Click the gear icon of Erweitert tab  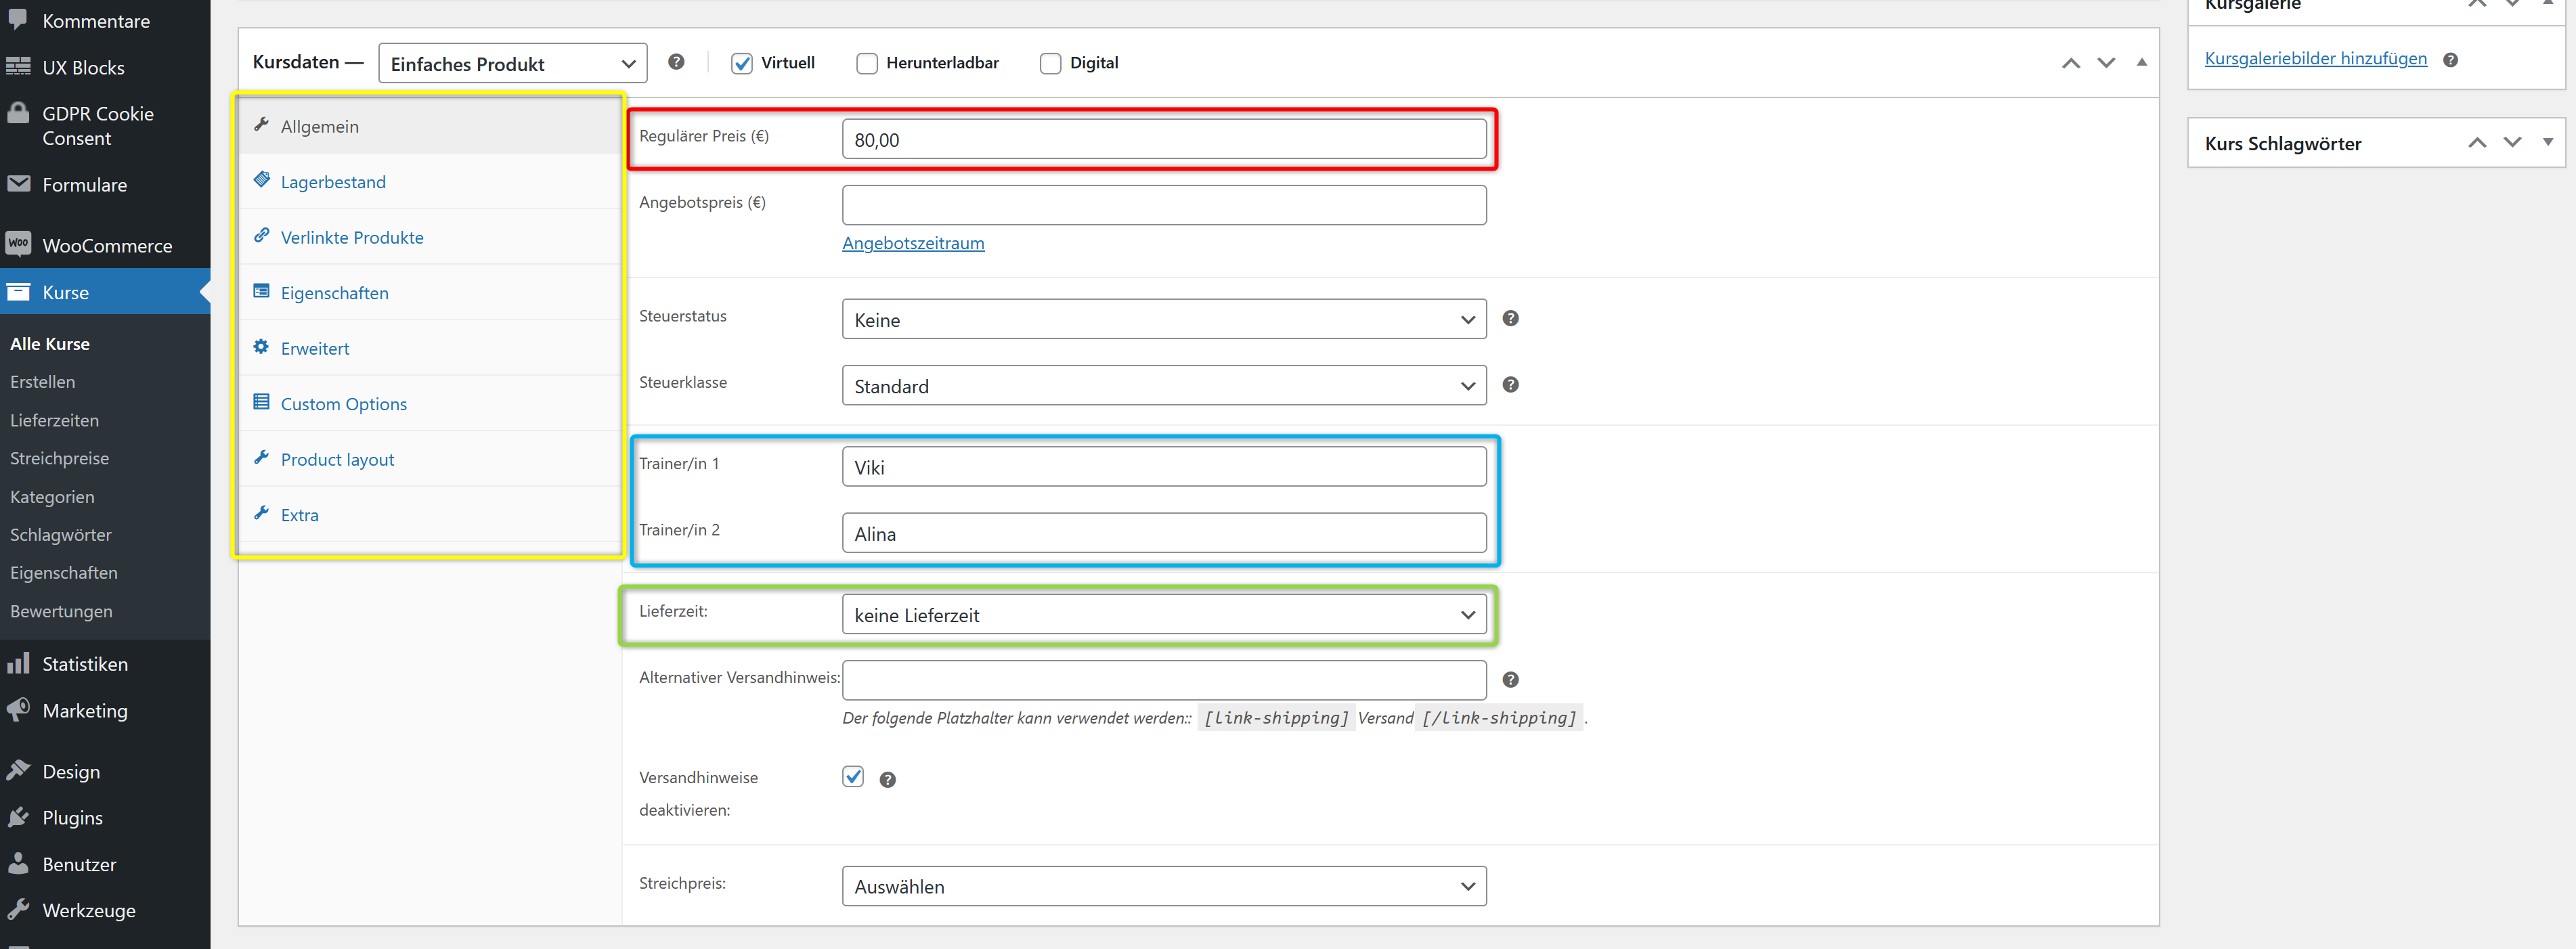(x=262, y=346)
